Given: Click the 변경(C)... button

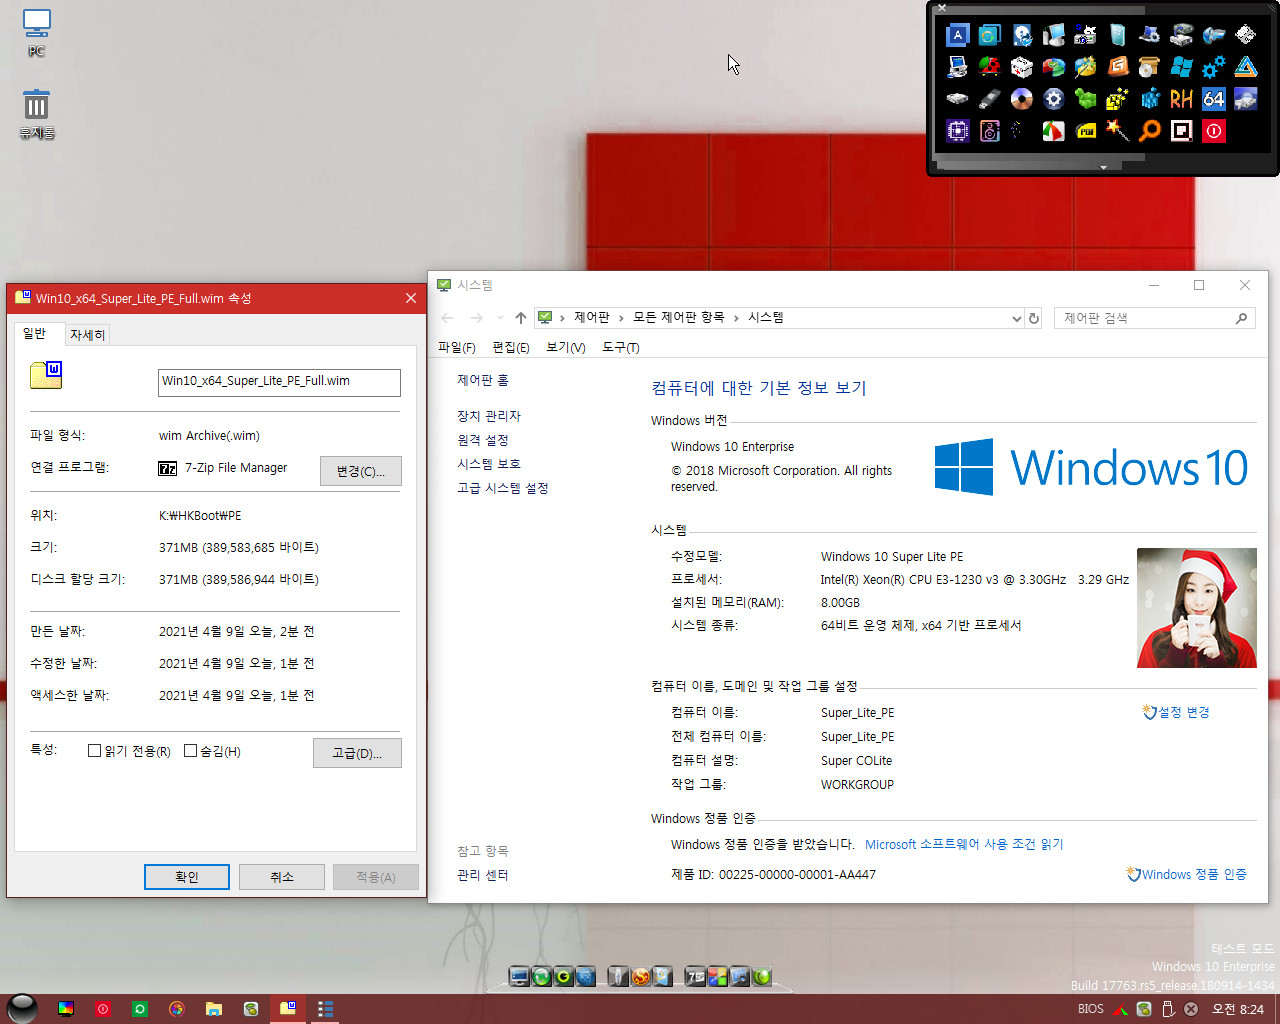Looking at the screenshot, I should [x=361, y=471].
